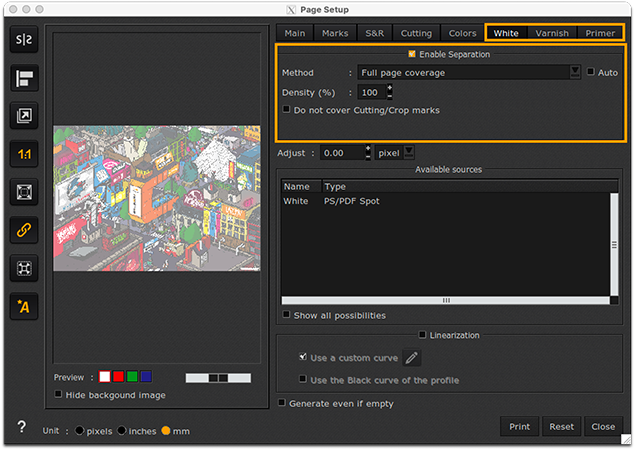Enable Hide background image checkbox
This screenshot has width=635, height=450.
59,396
